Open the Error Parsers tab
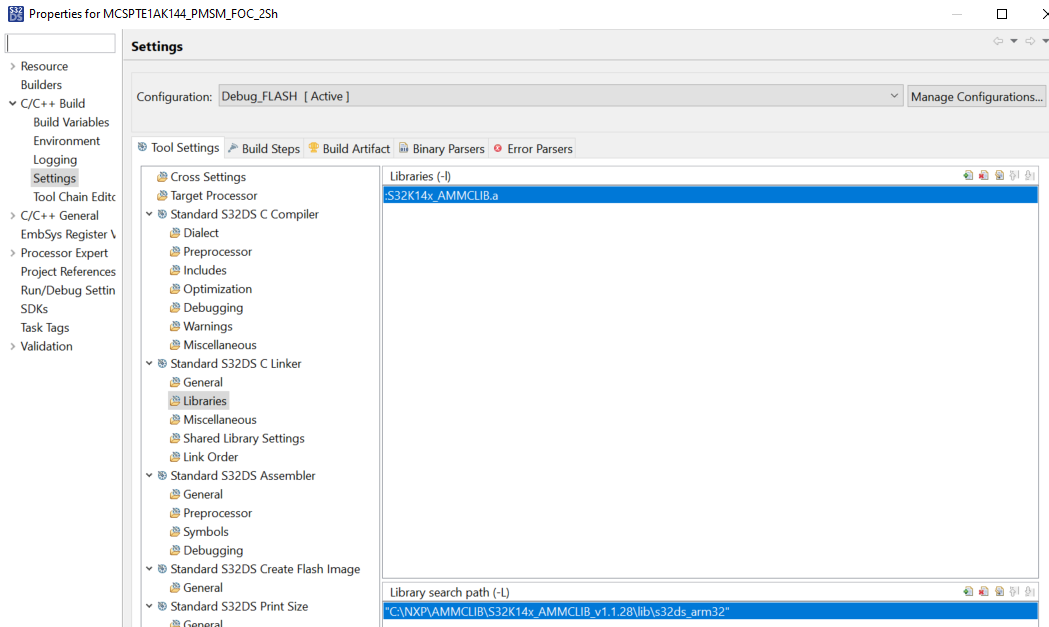1049x627 pixels. click(532, 147)
